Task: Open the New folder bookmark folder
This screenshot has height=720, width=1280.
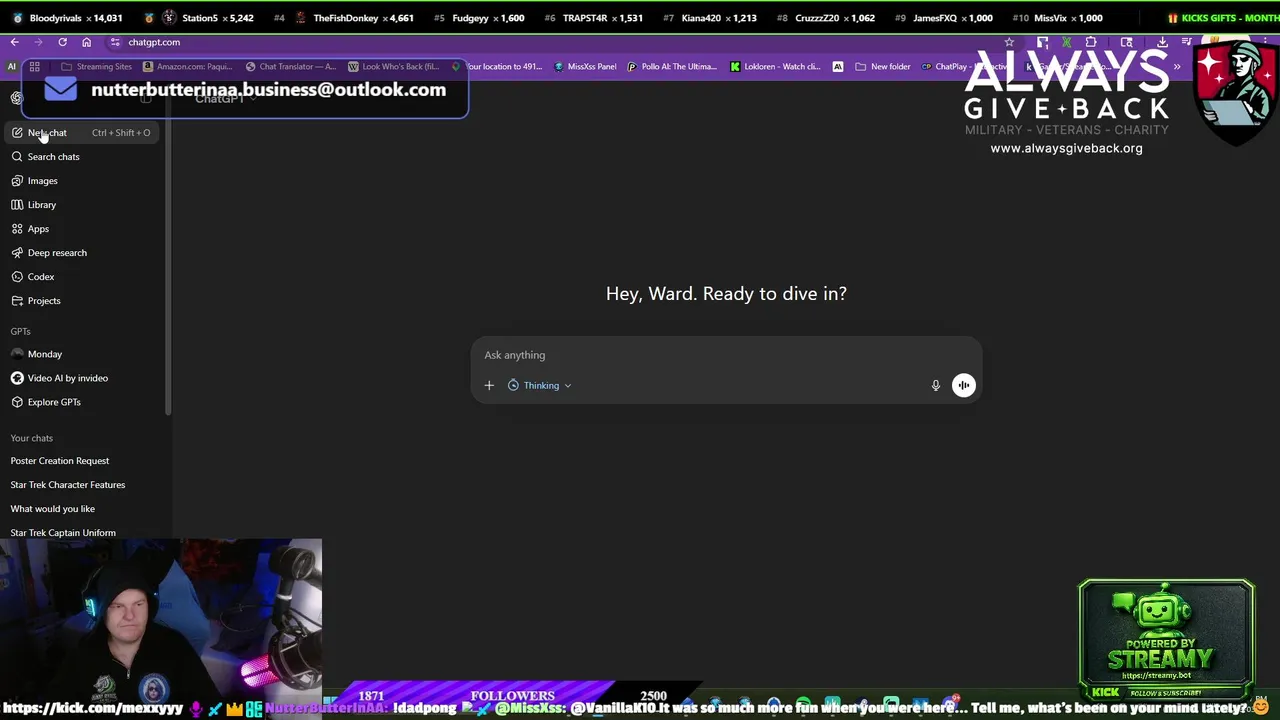Action: (x=883, y=67)
